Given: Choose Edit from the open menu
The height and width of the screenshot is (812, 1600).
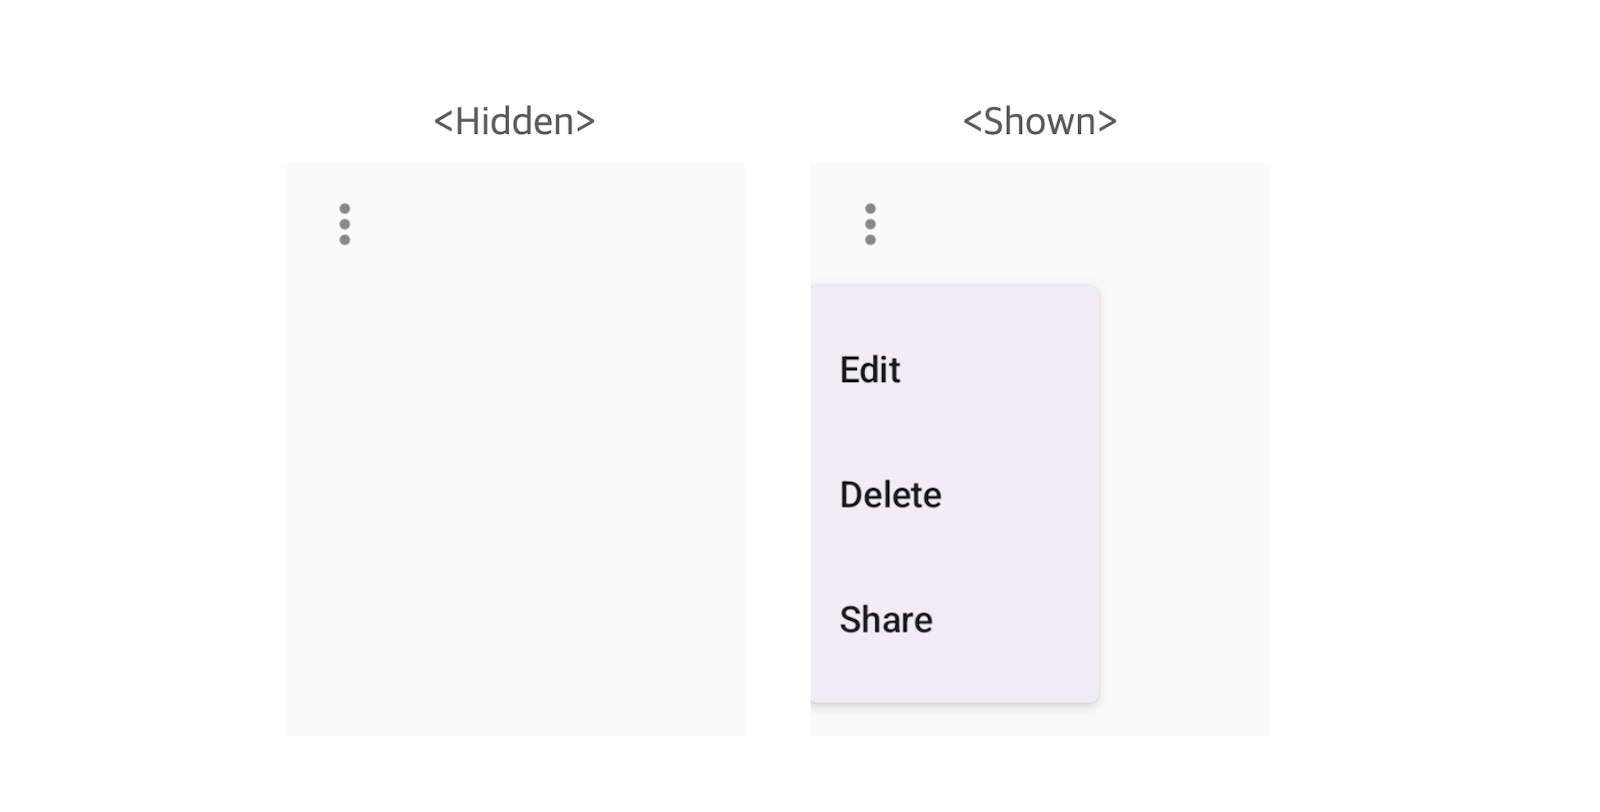Looking at the screenshot, I should 869,369.
